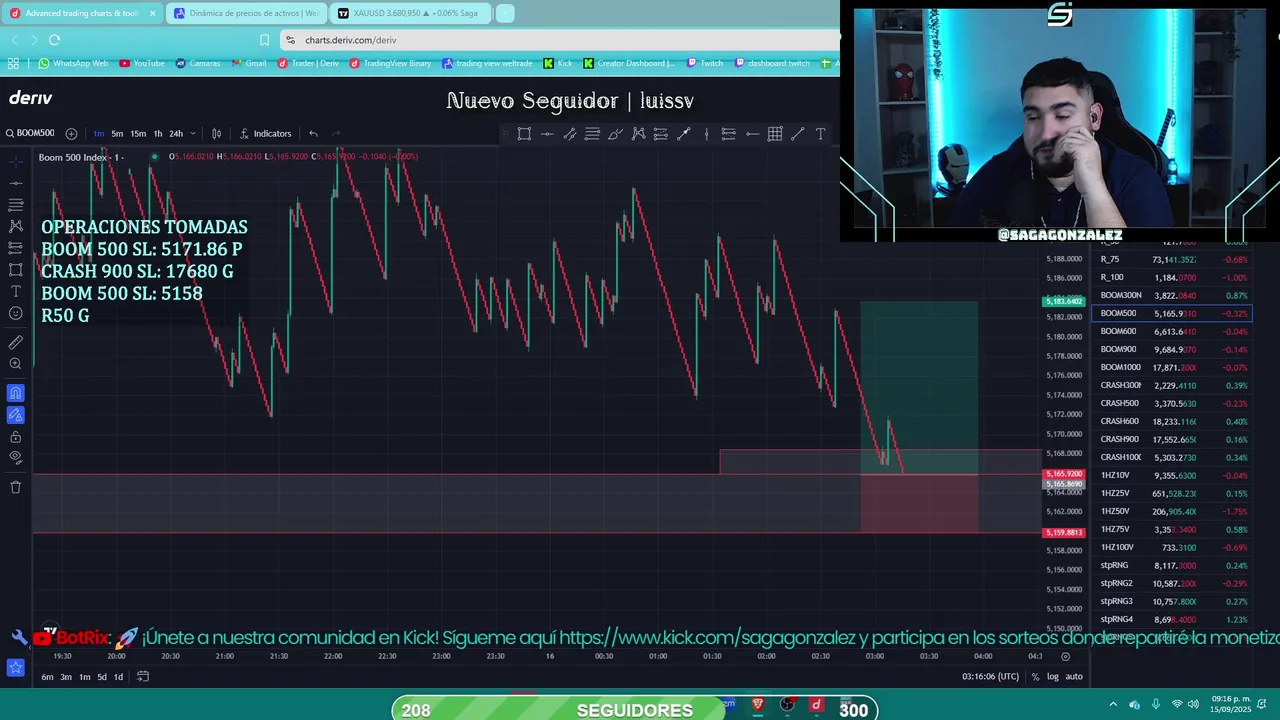Select the grid/table tool in floating toolbar
The image size is (1280, 720).
[x=775, y=134]
